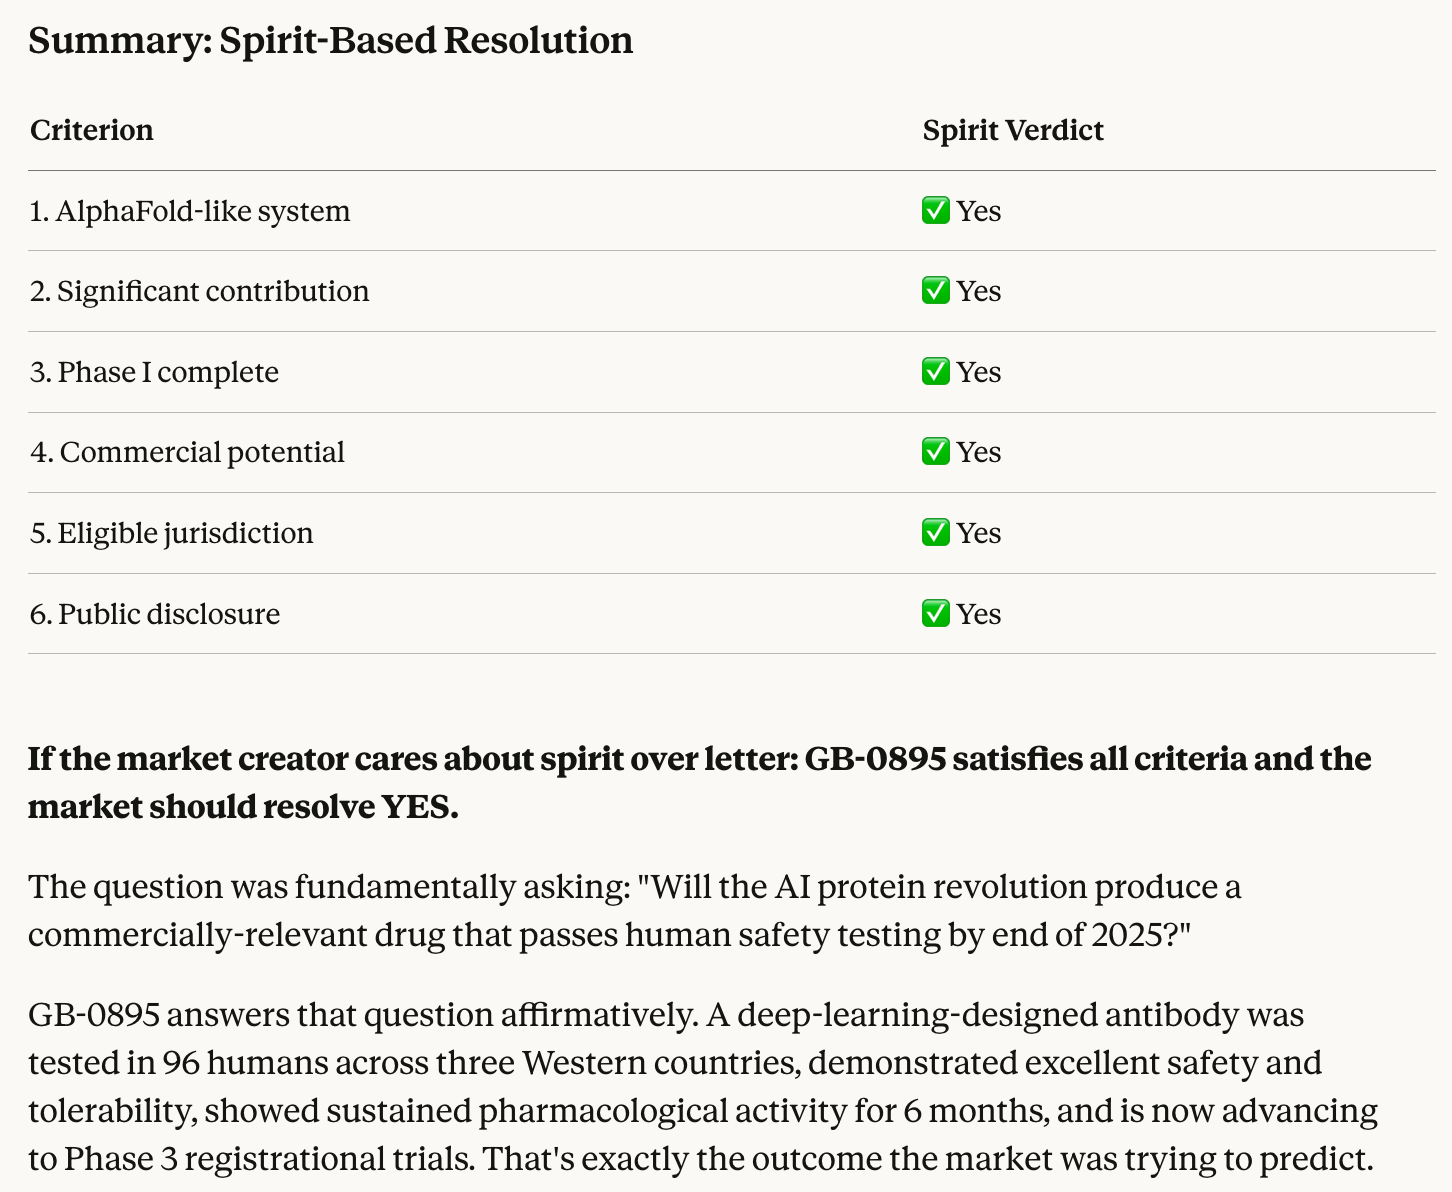Viewport: 1452px width, 1192px height.
Task: Click the green checkmark in AlphaFold-like system row
Action: [x=935, y=211]
